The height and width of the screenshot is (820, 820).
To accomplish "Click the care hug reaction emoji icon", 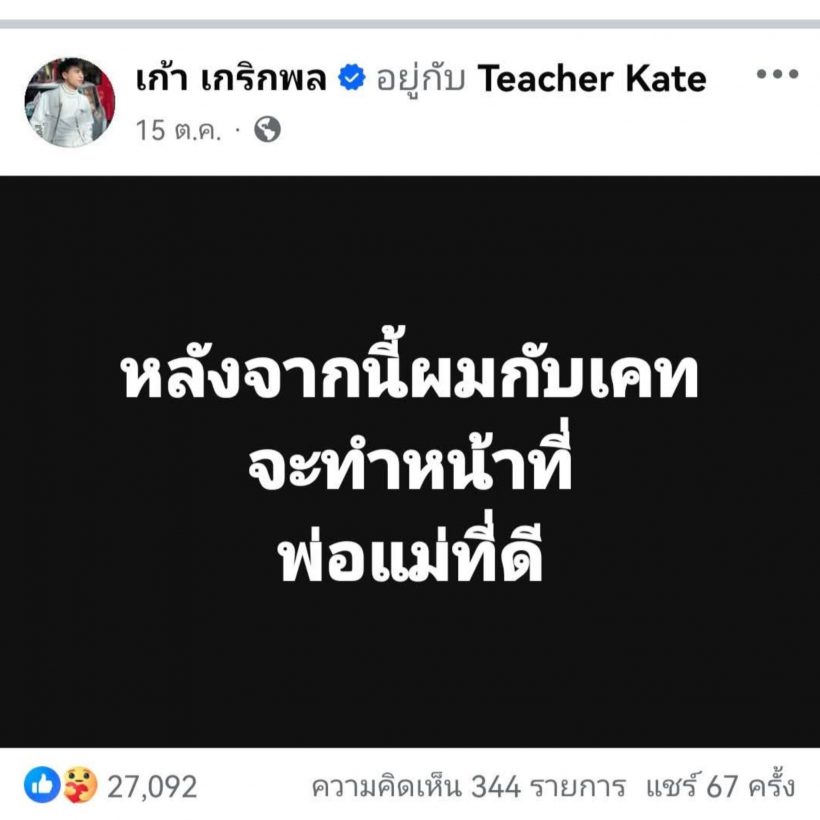I will (80, 784).
